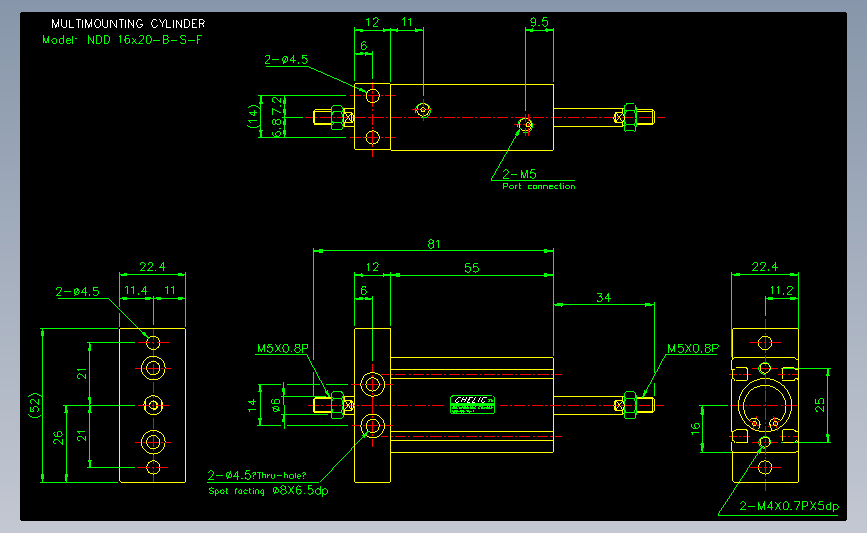
Task: Select the 26 dimension in left view
Action: [x=58, y=438]
